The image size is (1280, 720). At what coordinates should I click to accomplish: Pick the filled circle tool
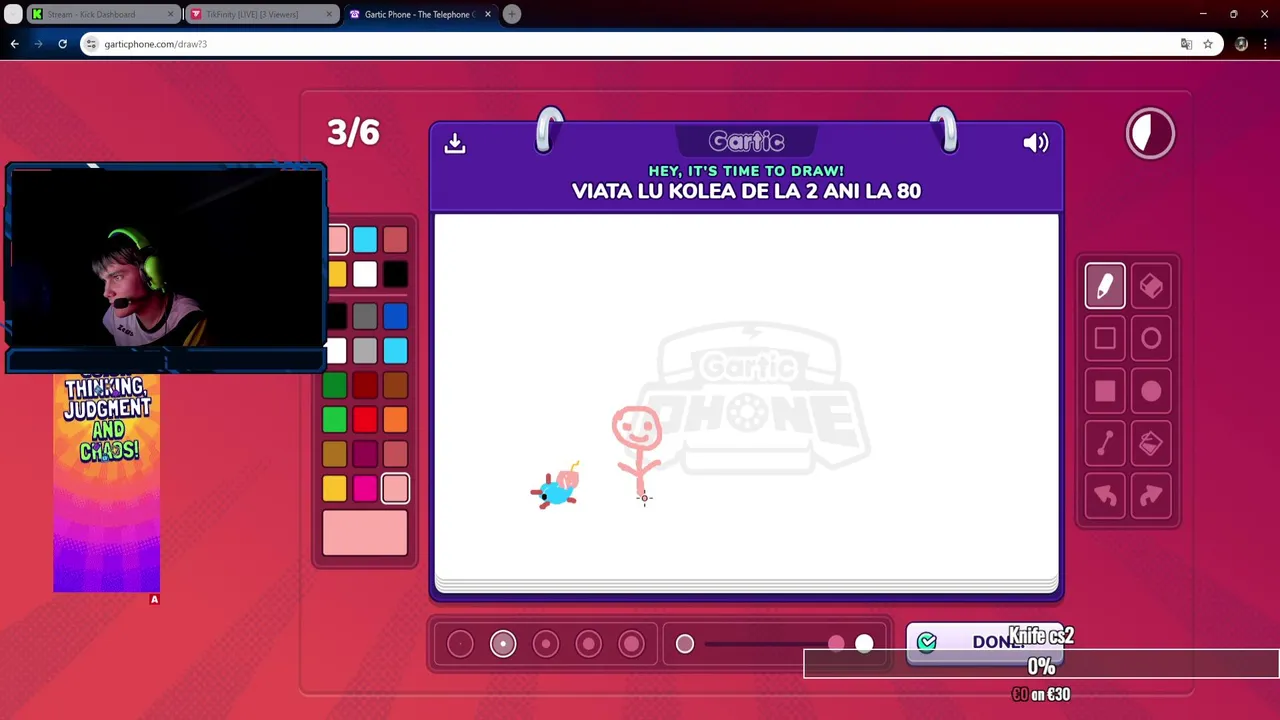click(x=1151, y=391)
